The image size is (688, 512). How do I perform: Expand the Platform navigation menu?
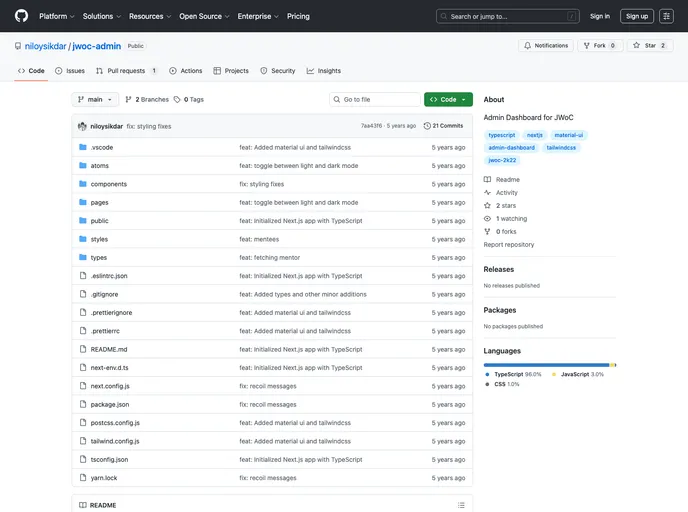[56, 16]
